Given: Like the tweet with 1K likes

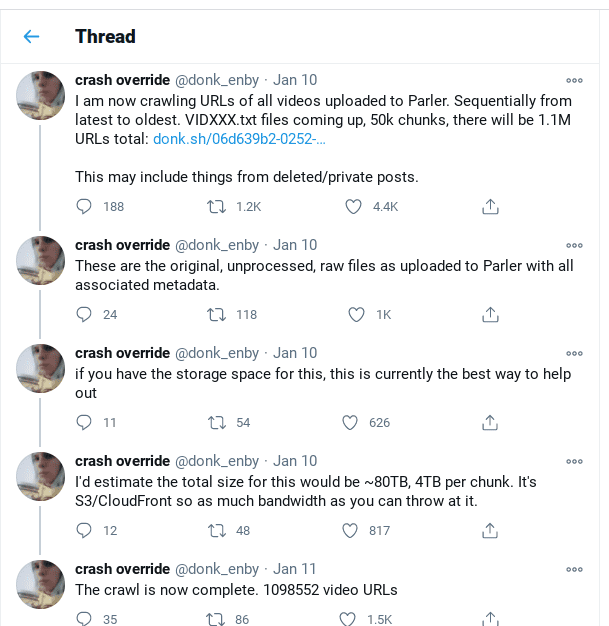Looking at the screenshot, I should [356, 314].
